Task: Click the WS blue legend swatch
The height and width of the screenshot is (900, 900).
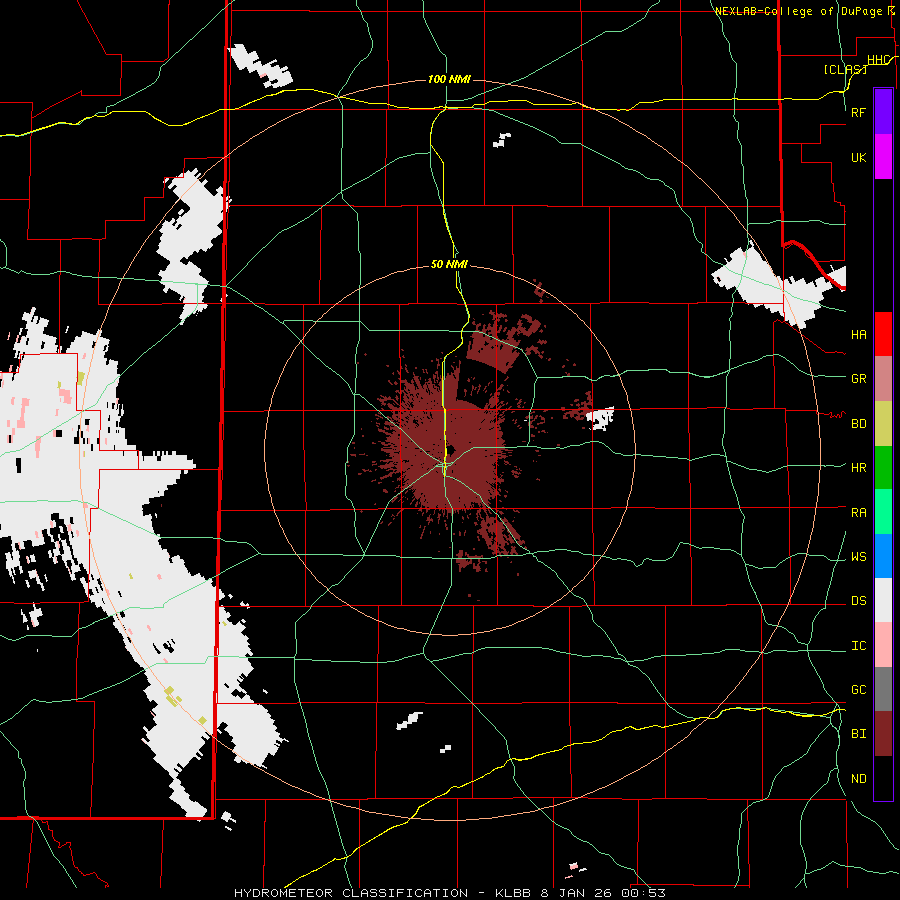Action: [x=883, y=556]
